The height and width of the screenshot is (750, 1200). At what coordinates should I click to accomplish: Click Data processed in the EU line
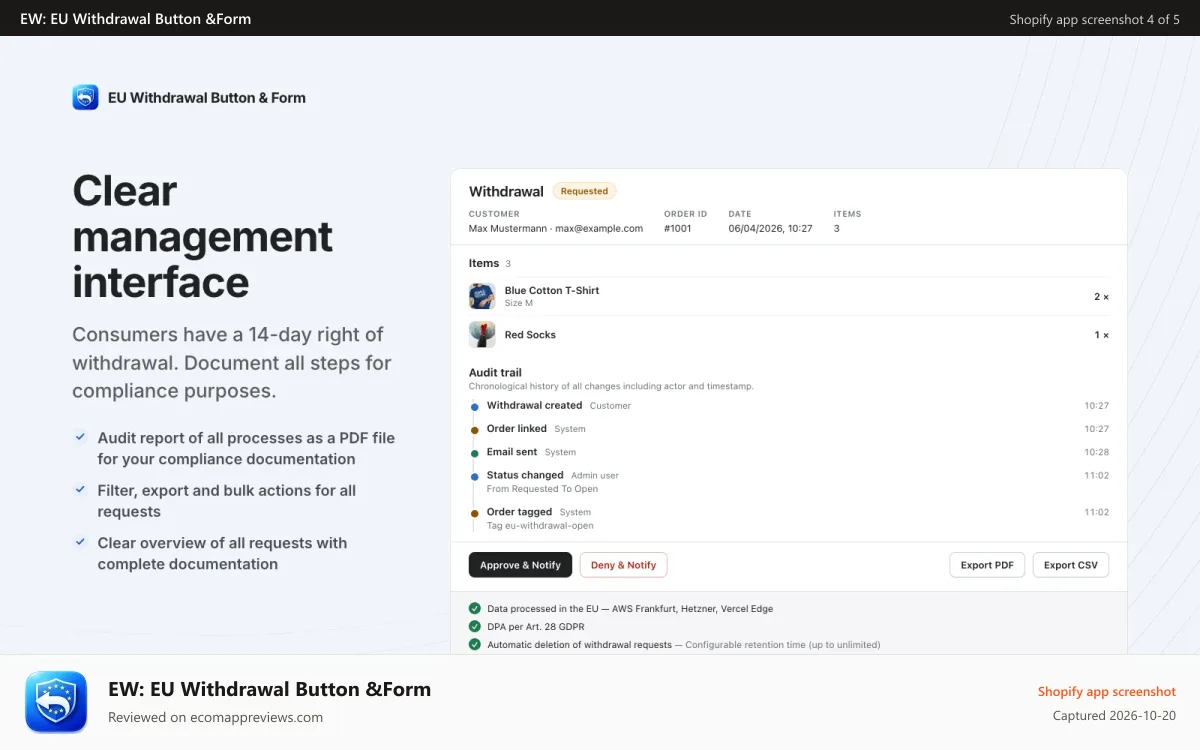pyautogui.click(x=630, y=608)
